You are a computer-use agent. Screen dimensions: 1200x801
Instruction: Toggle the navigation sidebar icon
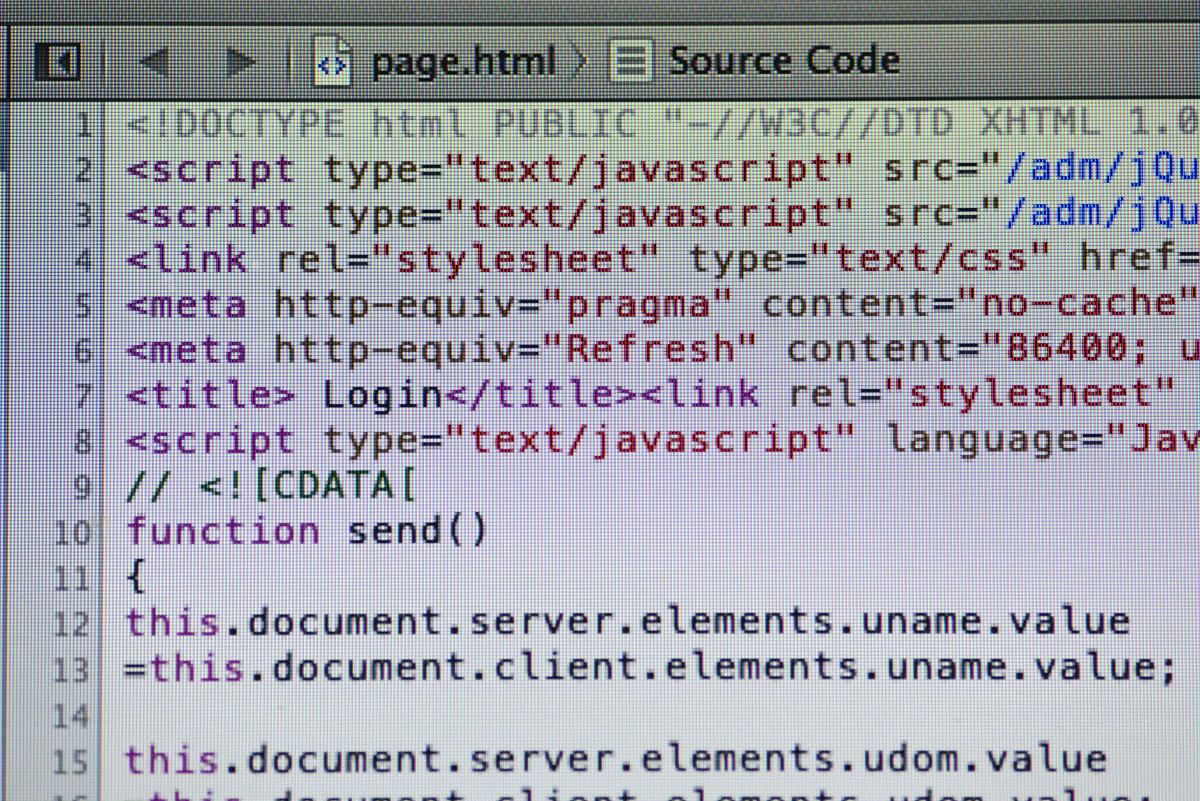pos(56,62)
